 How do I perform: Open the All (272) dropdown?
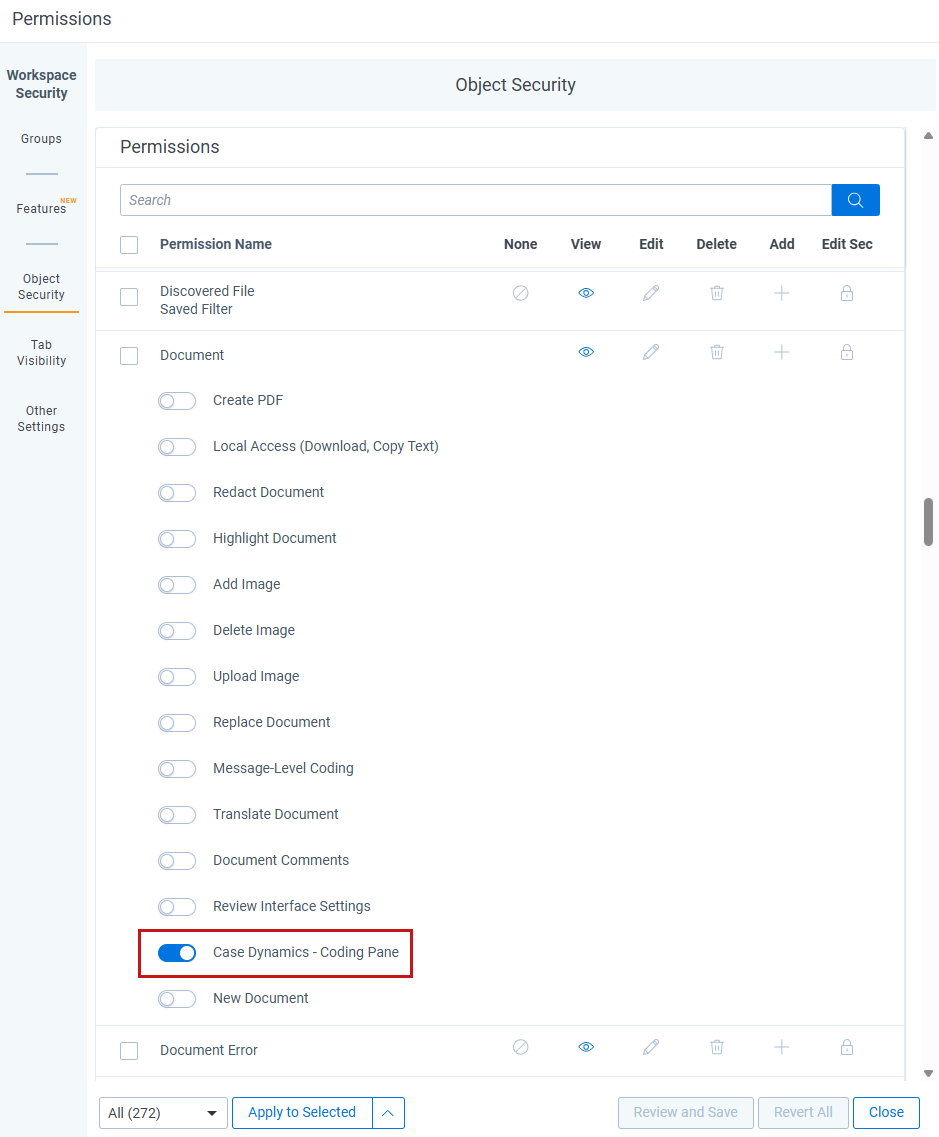(163, 1113)
